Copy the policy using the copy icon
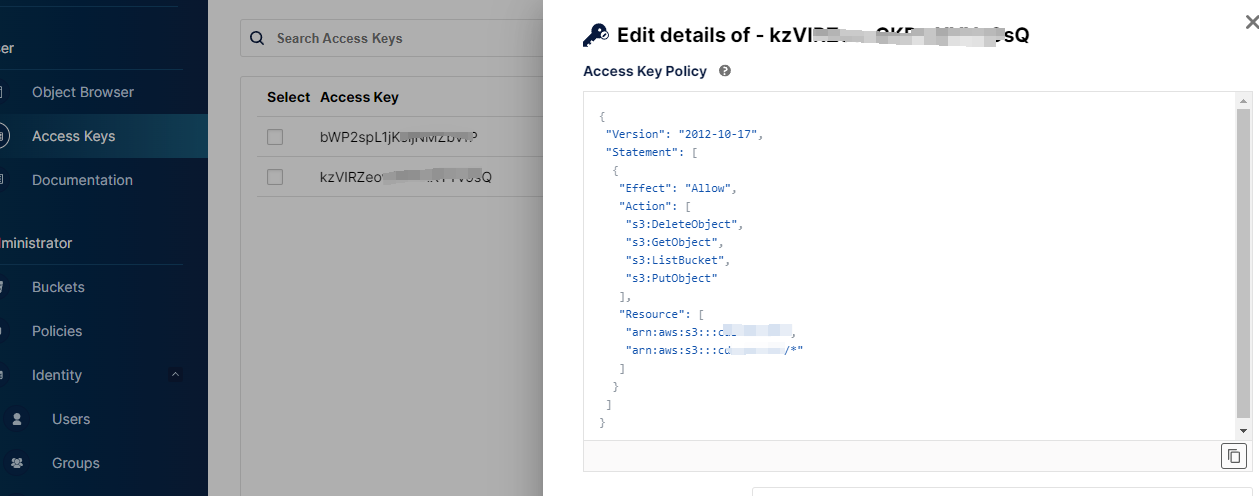The height and width of the screenshot is (496, 1259). pos(1233,456)
